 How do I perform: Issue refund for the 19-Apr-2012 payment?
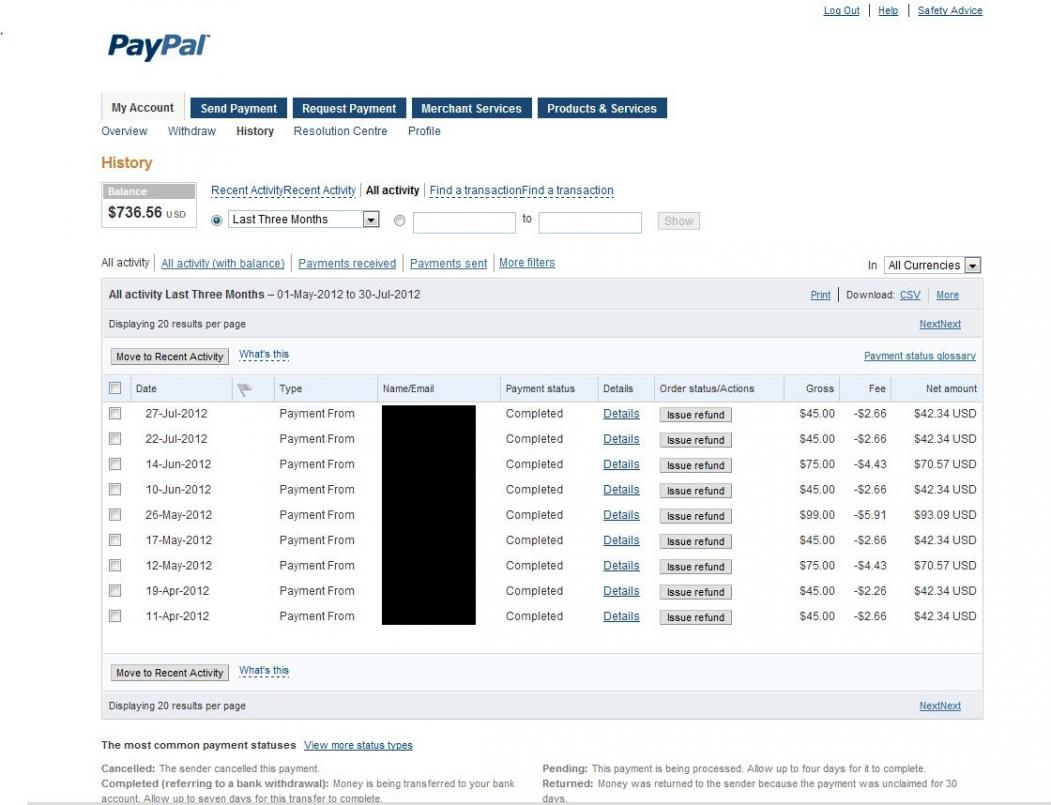(696, 592)
